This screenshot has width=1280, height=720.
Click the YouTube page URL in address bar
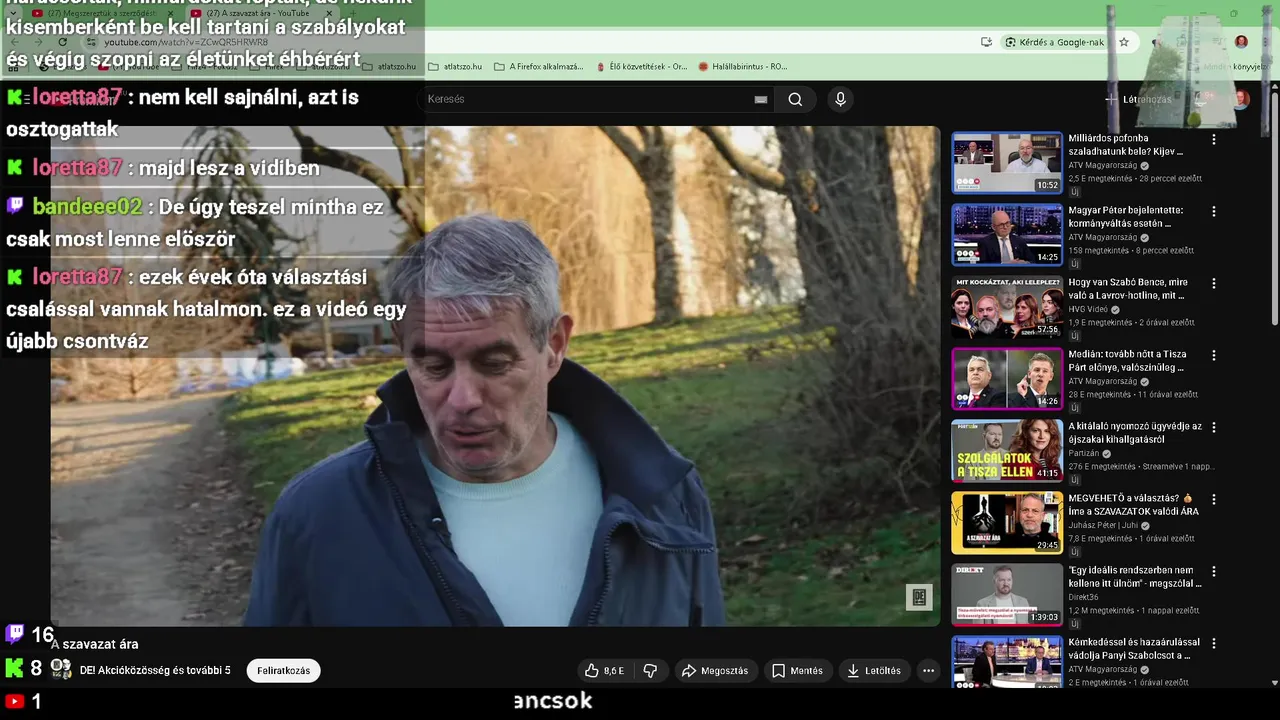pos(186,42)
